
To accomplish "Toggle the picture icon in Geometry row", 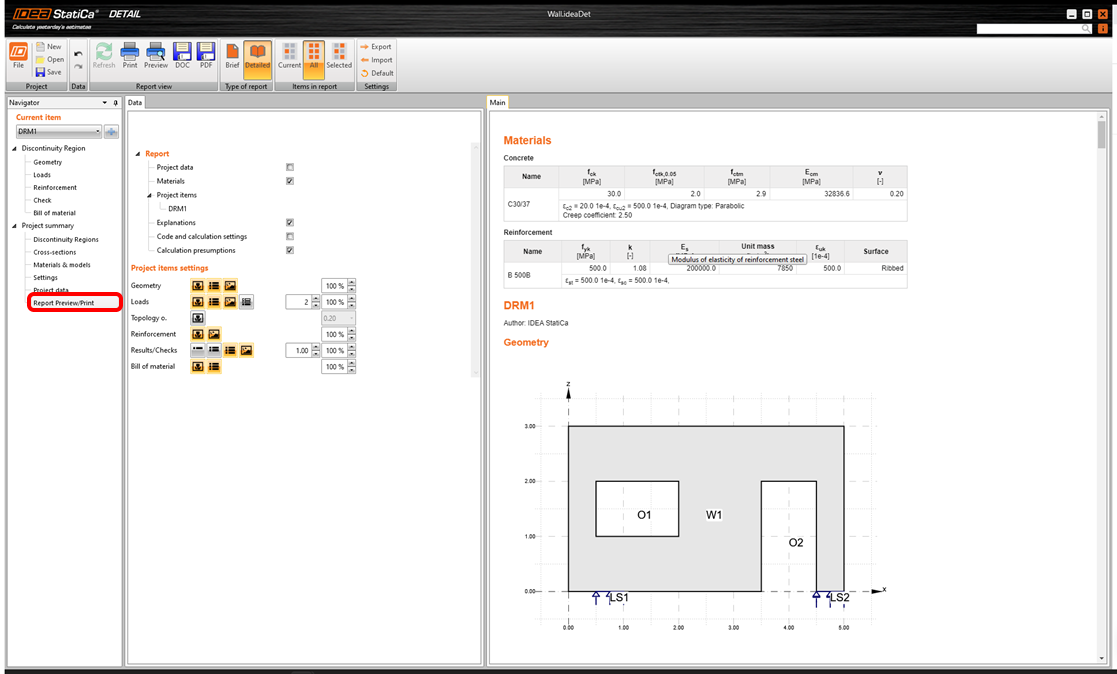I will click(230, 286).
